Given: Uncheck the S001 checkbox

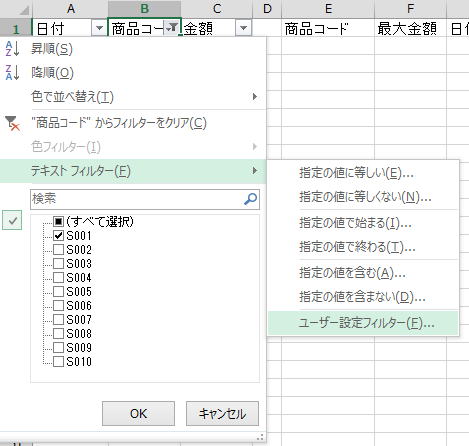Looking at the screenshot, I should 58,236.
